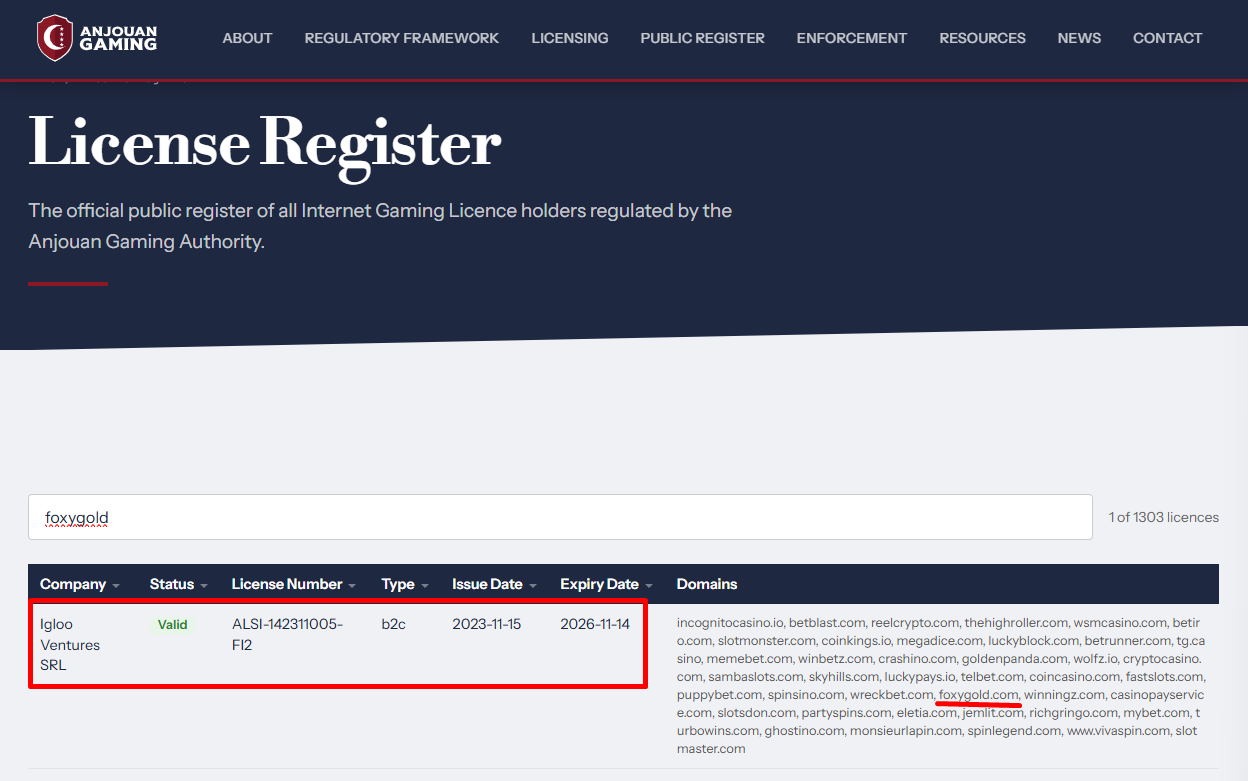
Task: Click the luckyblock.com domain entry
Action: click(x=1034, y=640)
